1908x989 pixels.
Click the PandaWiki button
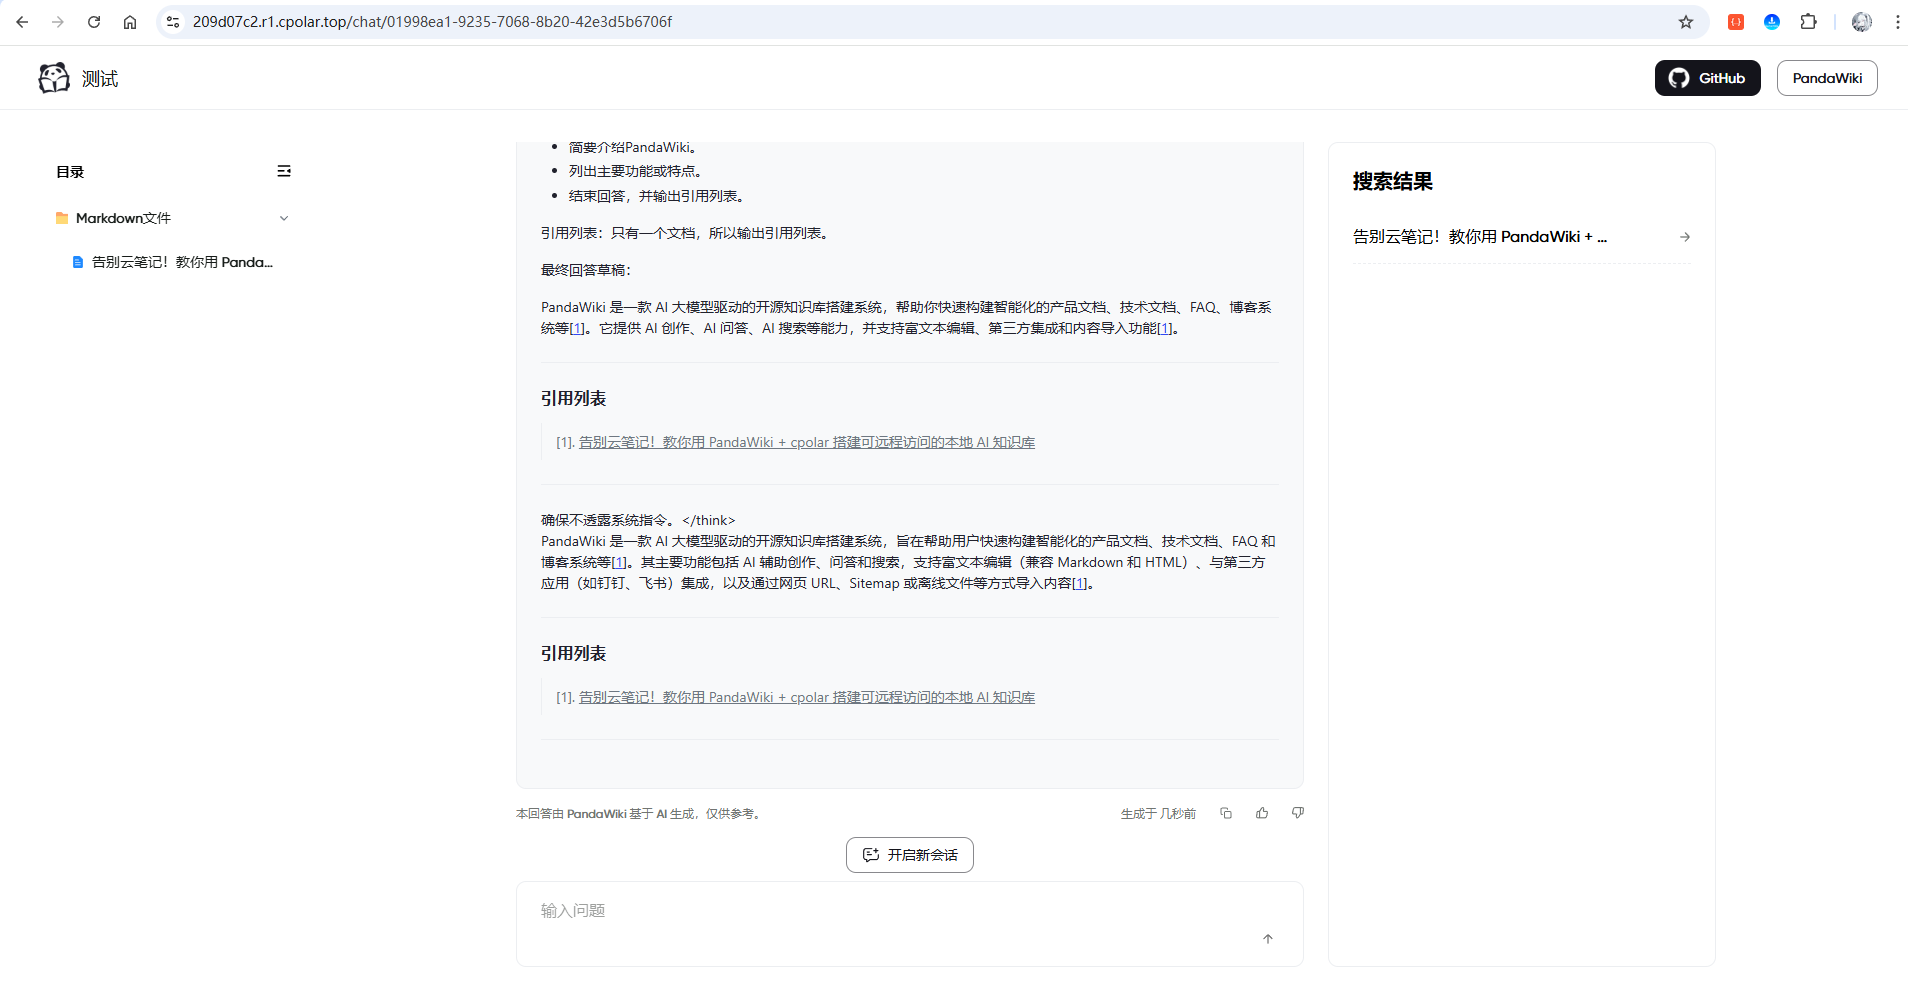[x=1826, y=78]
